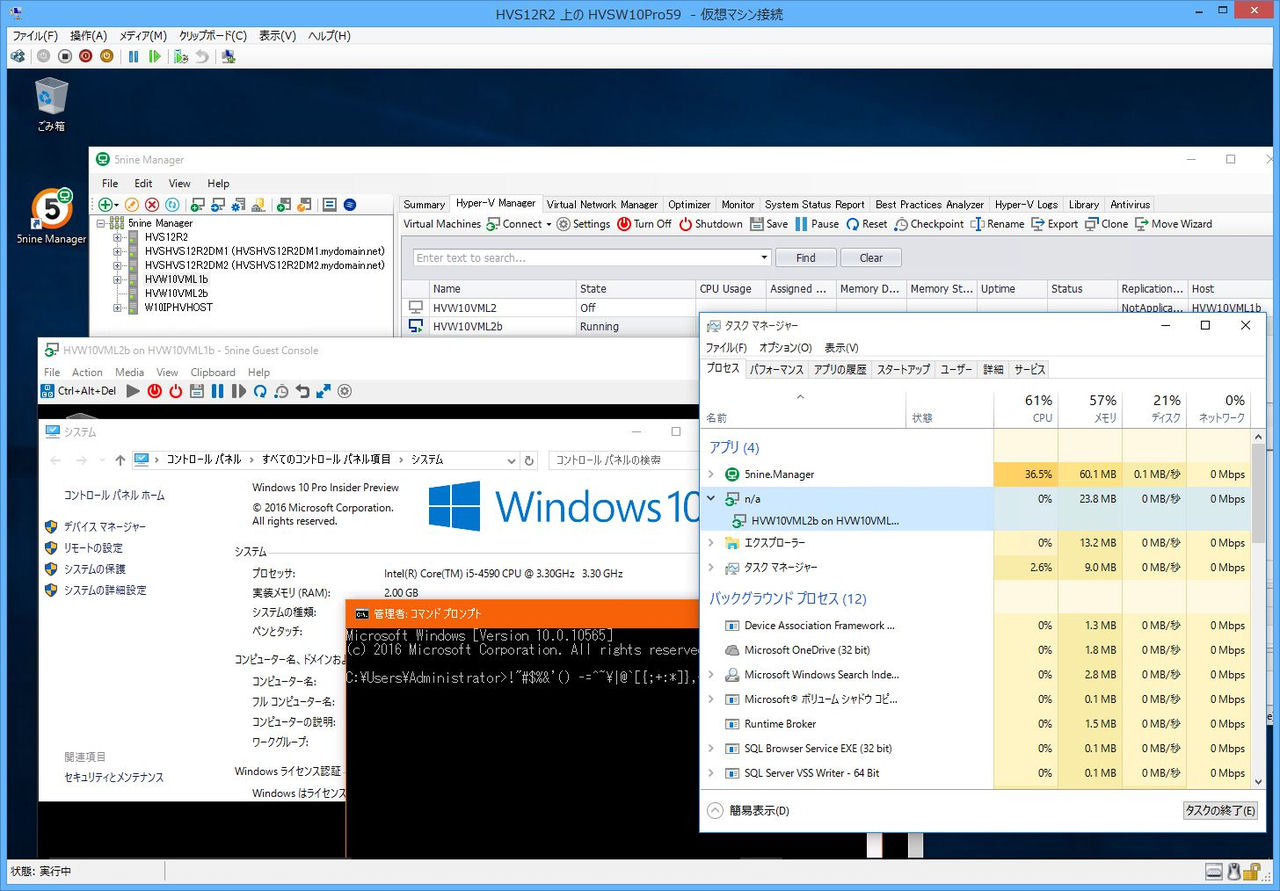
Task: Sort Task Manager by CPU column header
Action: click(x=1025, y=407)
